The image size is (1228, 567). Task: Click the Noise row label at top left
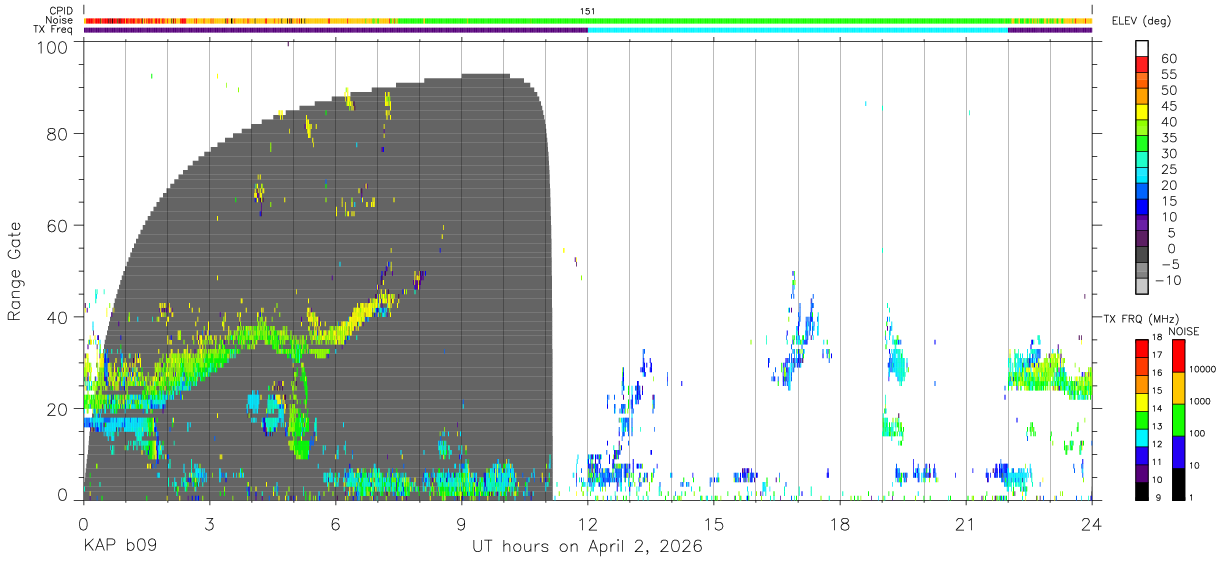[x=59, y=20]
